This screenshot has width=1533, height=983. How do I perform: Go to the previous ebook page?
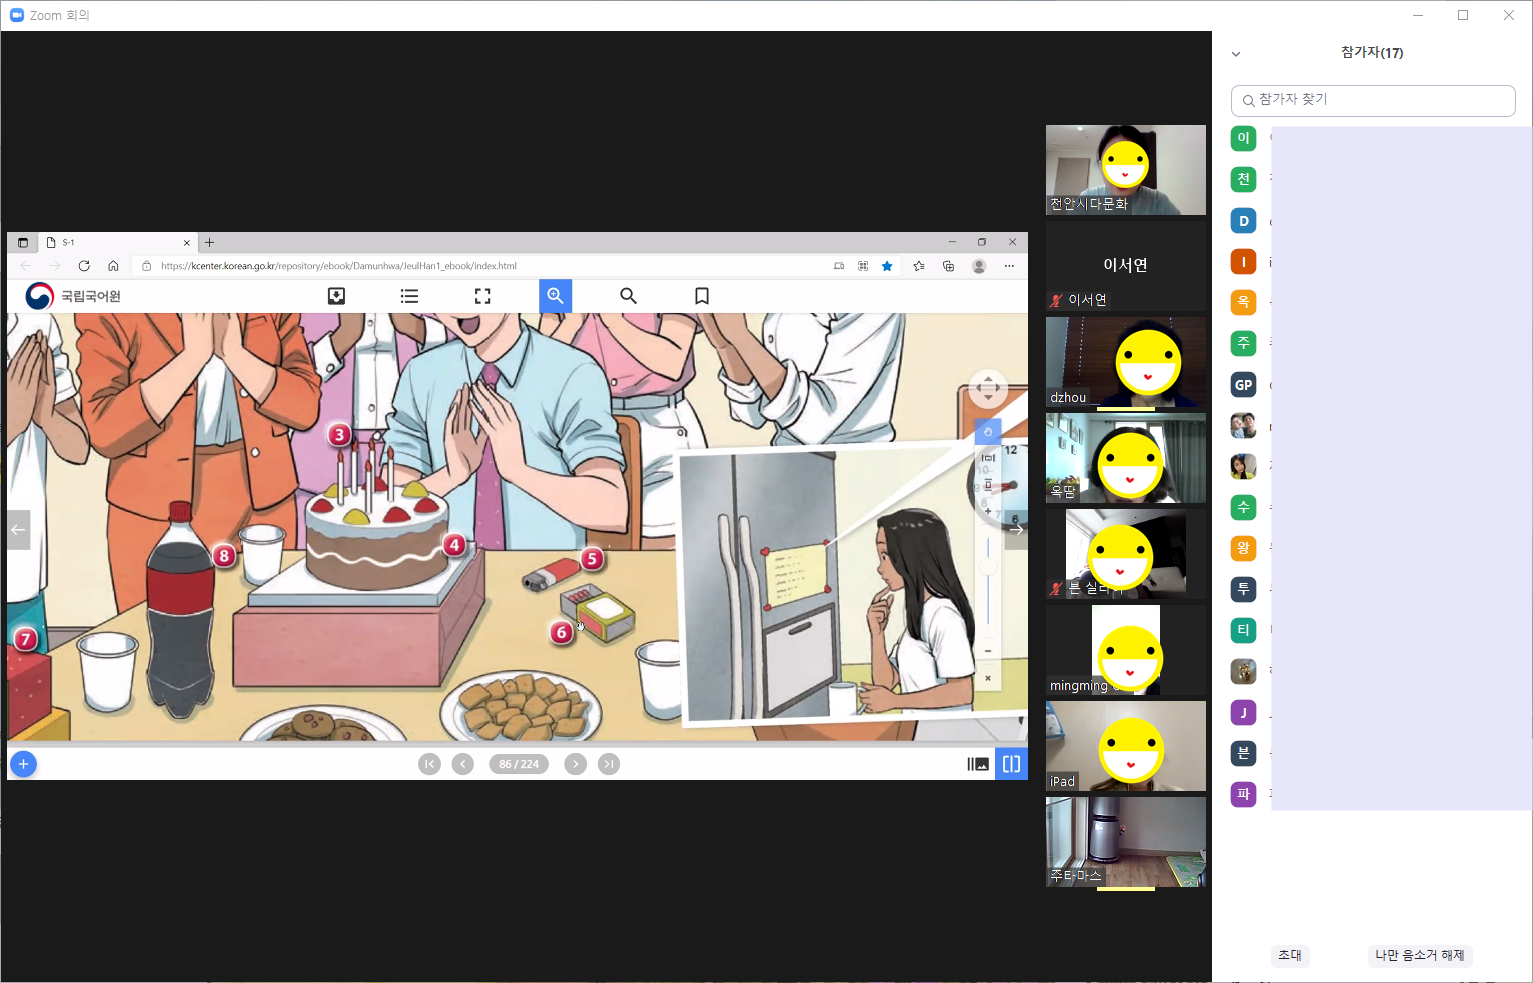point(462,764)
